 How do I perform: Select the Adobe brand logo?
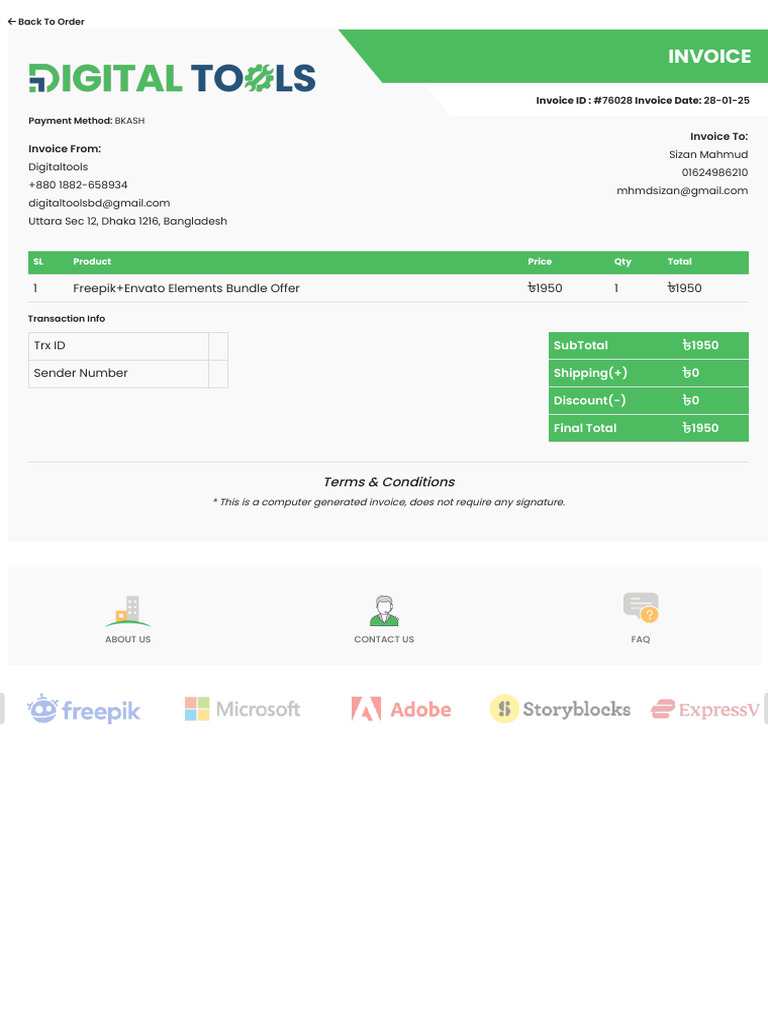pos(401,709)
